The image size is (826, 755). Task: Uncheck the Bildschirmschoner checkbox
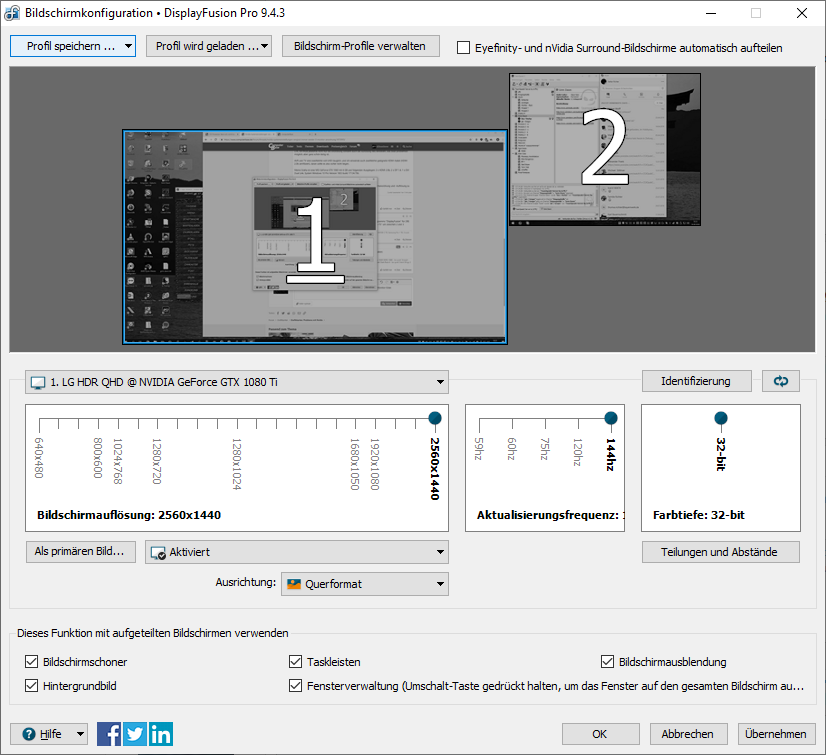coord(32,662)
